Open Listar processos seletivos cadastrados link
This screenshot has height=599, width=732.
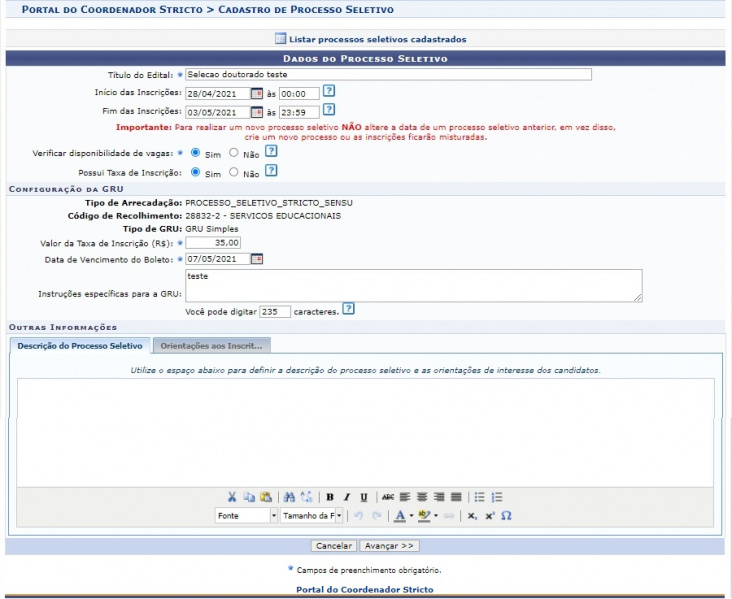pyautogui.click(x=377, y=39)
